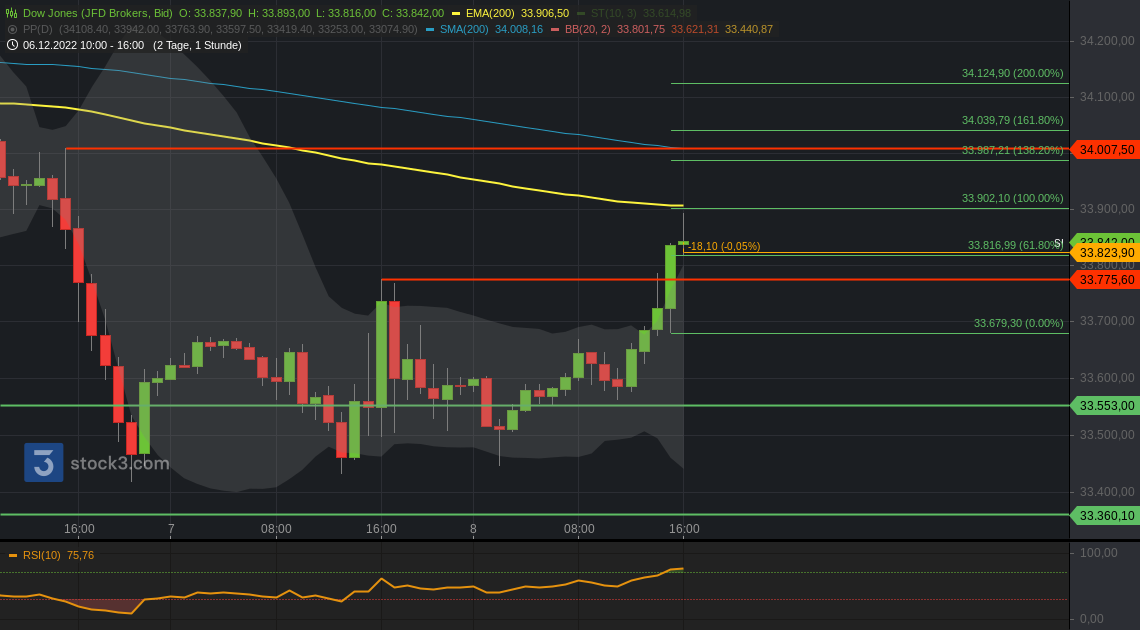This screenshot has height=630, width=1140.
Task: Click the Dow Jones (JFD Brokers, Bid) title
Action: (100, 14)
